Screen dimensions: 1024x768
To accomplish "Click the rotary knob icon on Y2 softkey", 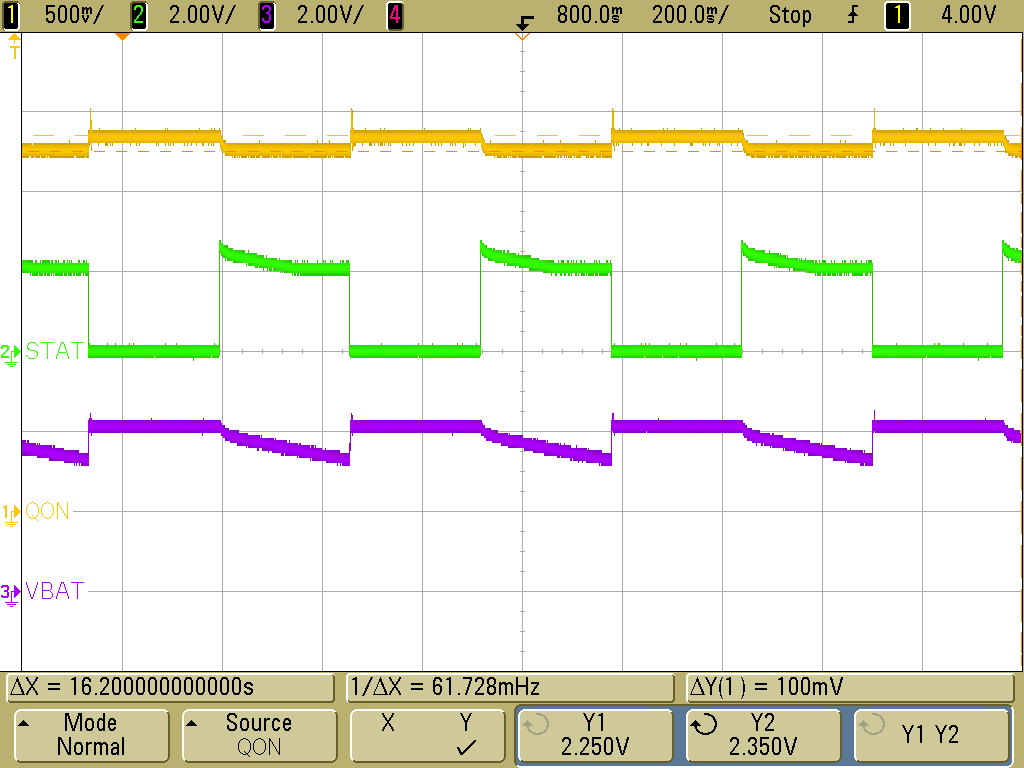I will (704, 724).
